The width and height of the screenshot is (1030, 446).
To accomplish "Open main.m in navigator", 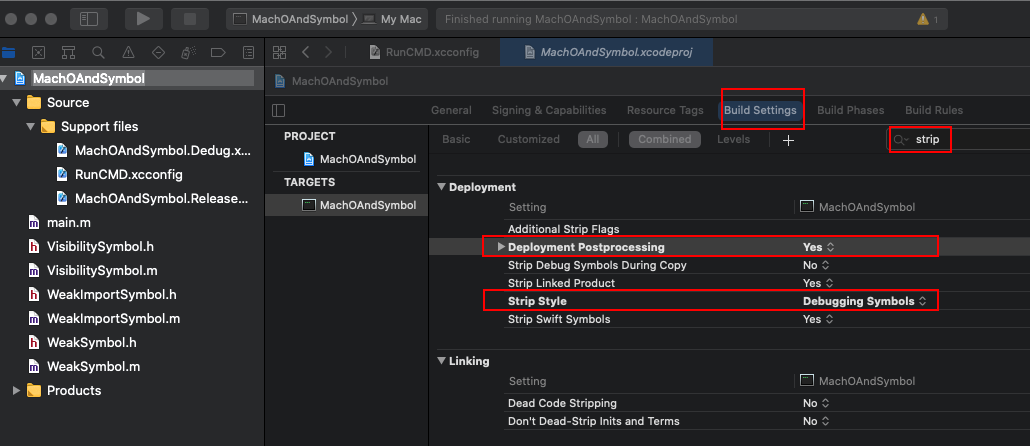I will pos(59,223).
